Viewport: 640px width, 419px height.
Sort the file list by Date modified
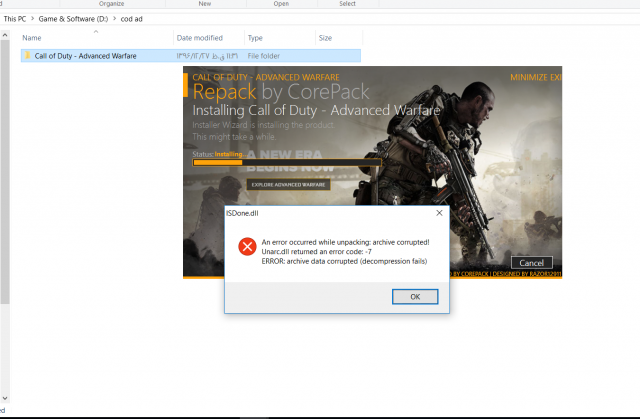[x=200, y=38]
